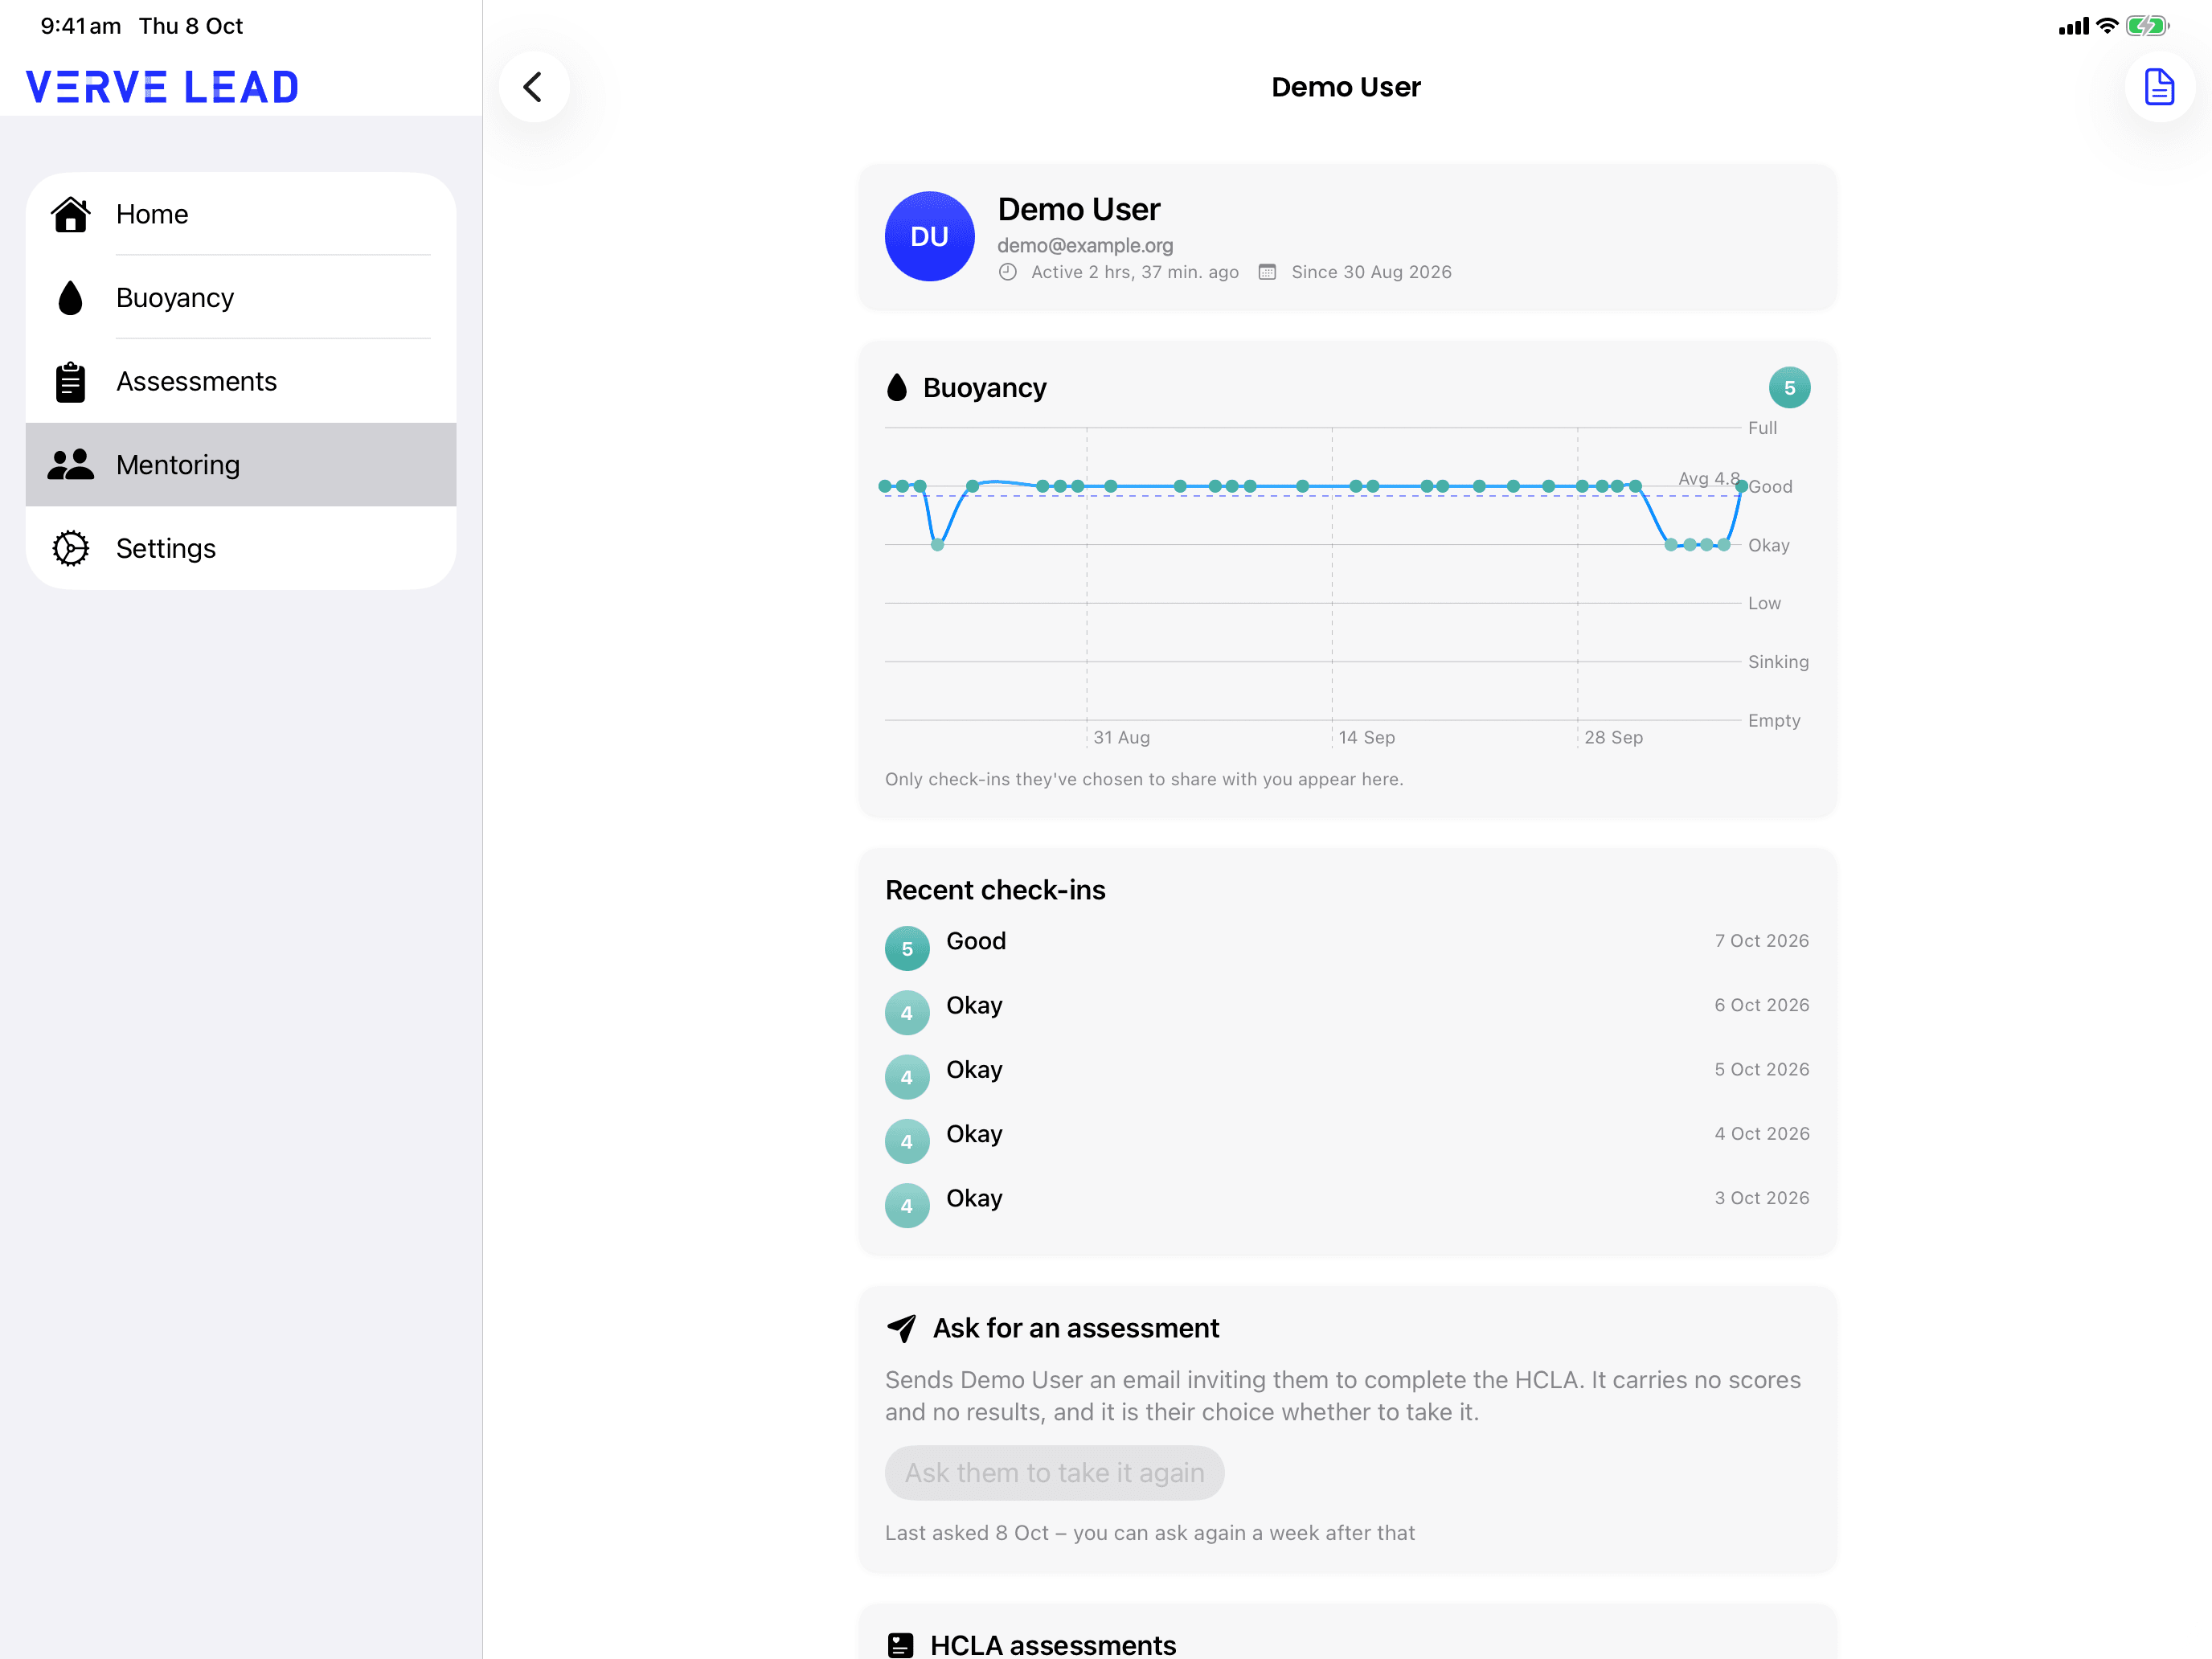Click the Assessments clipboard icon in sidebar
2212x1659 pixels.
pyautogui.click(x=71, y=382)
